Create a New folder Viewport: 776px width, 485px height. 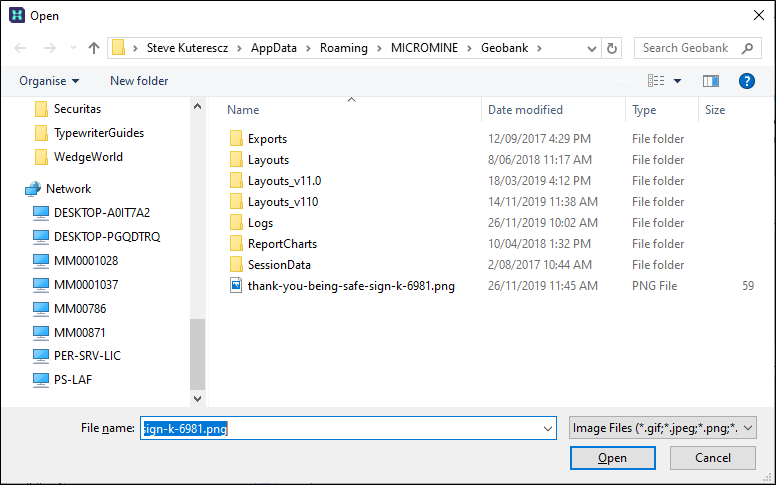pos(139,81)
